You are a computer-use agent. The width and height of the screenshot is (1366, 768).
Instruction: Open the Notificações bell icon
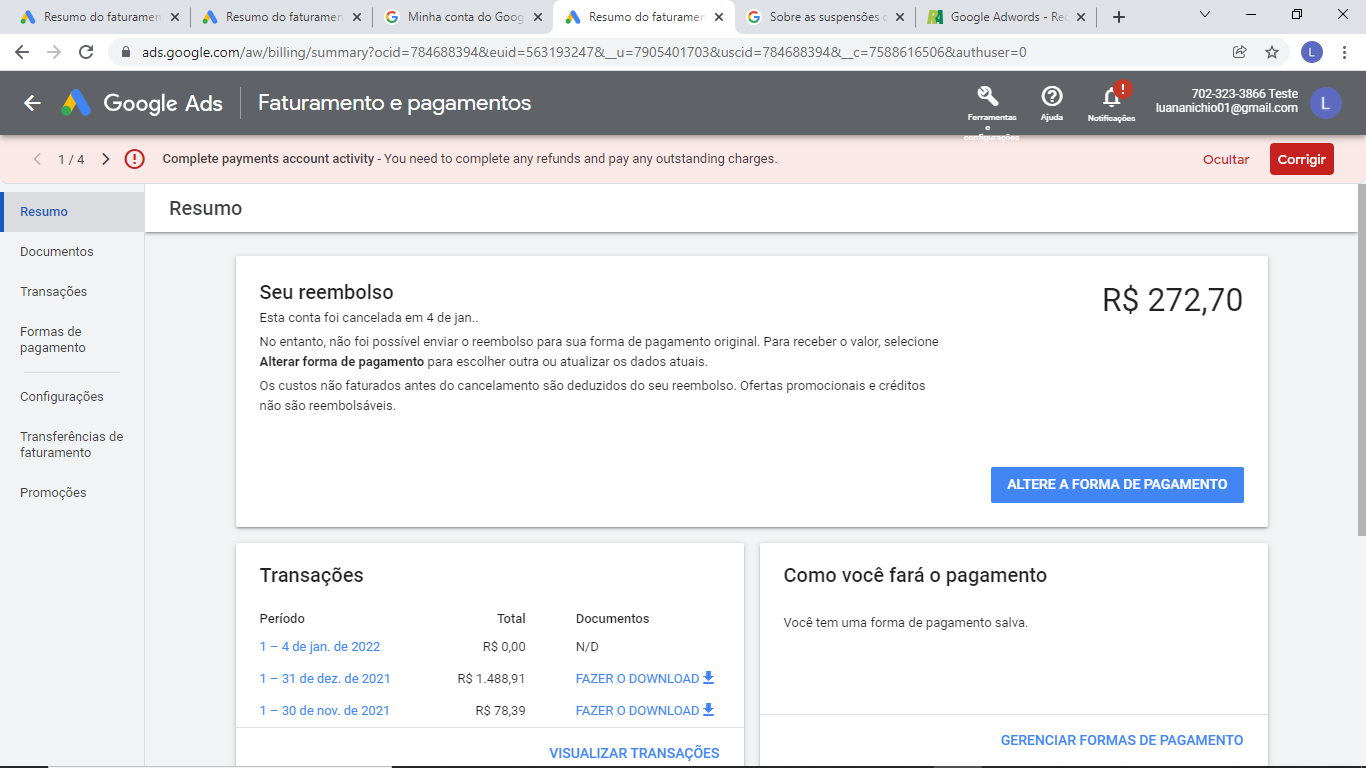point(1111,97)
